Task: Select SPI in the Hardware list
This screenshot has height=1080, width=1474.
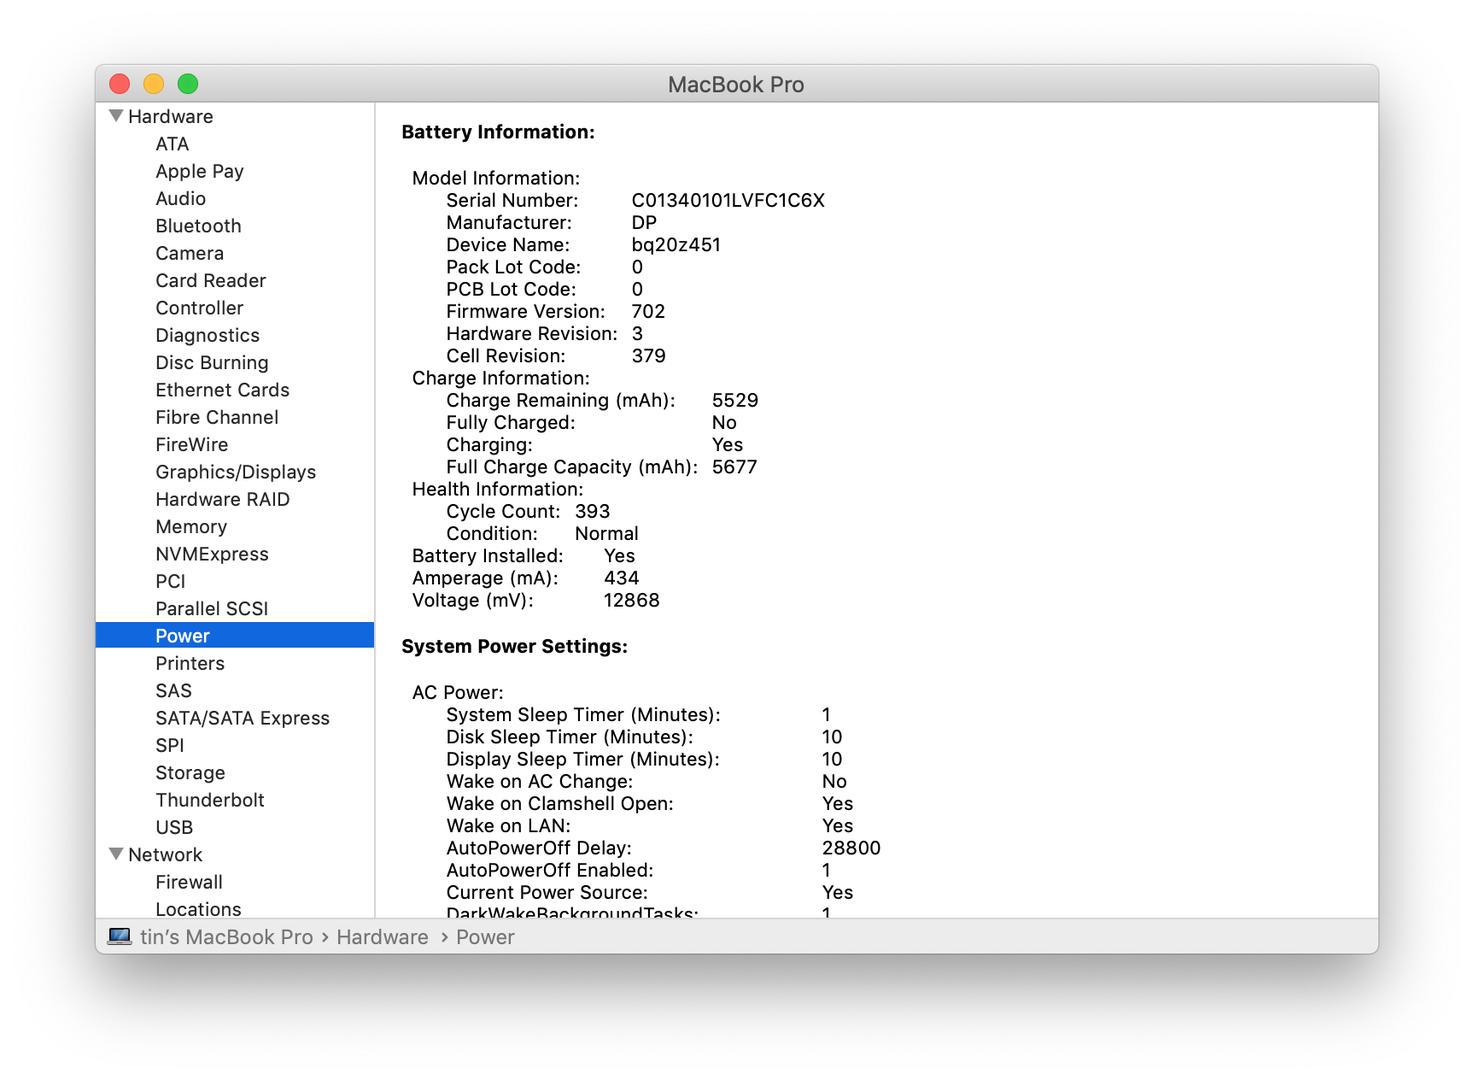Action: pos(169,745)
